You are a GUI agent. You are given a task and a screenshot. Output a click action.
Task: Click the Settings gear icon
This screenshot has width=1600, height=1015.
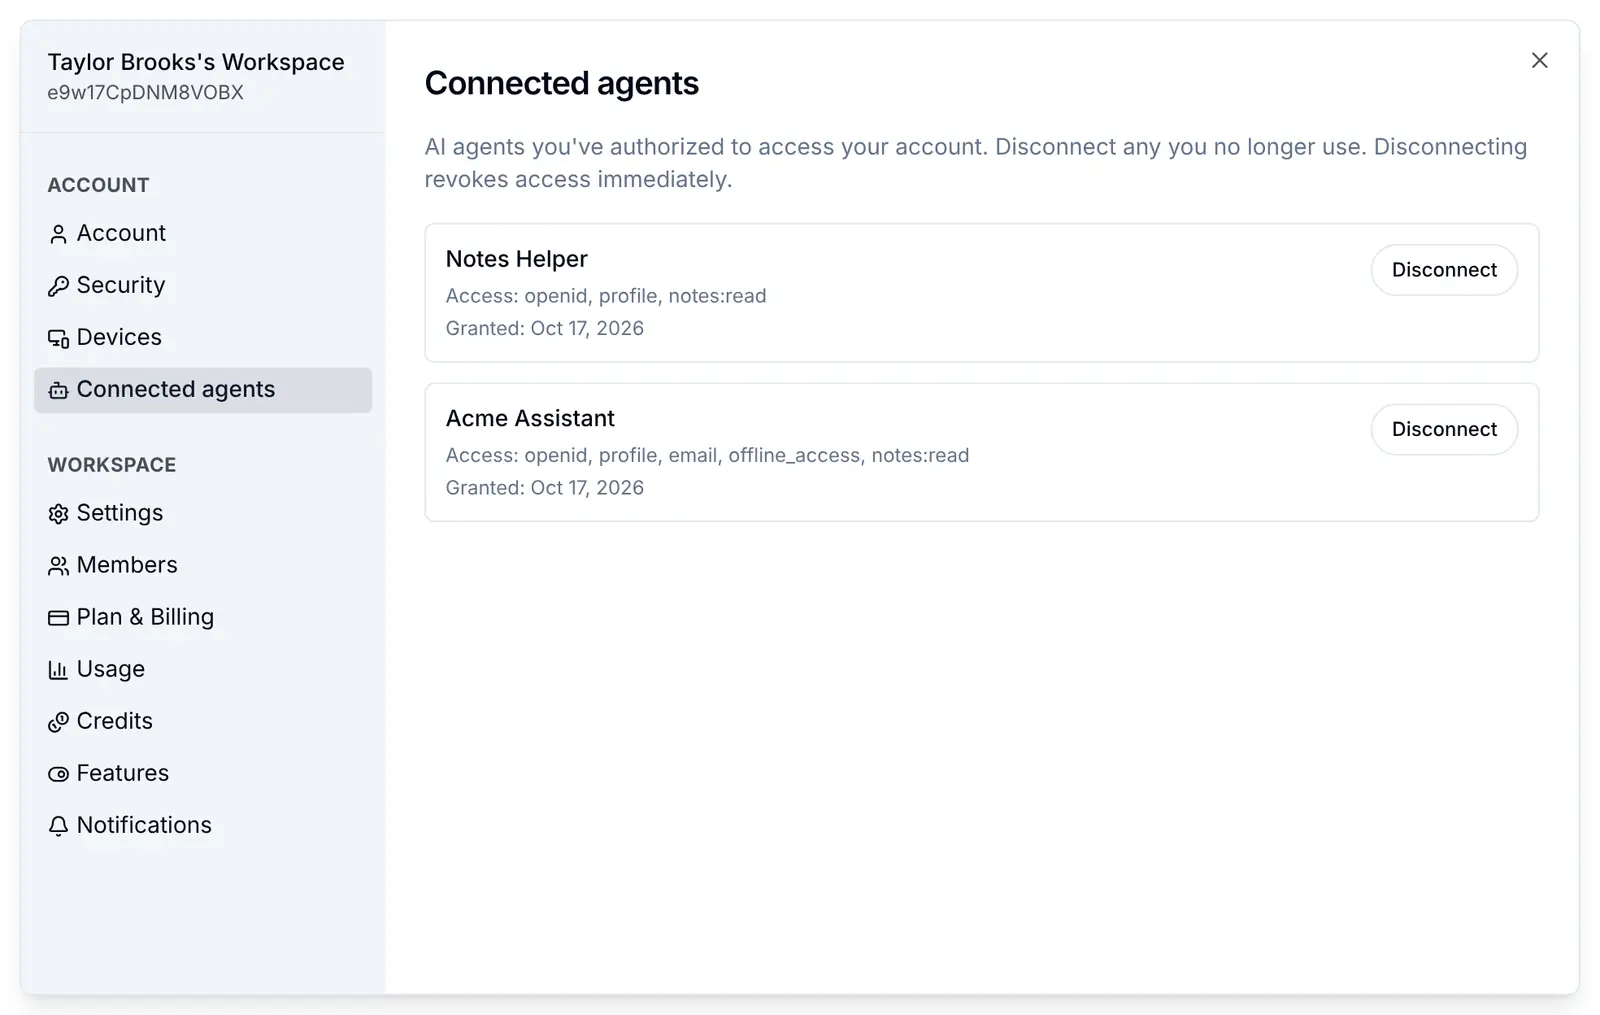coord(58,513)
